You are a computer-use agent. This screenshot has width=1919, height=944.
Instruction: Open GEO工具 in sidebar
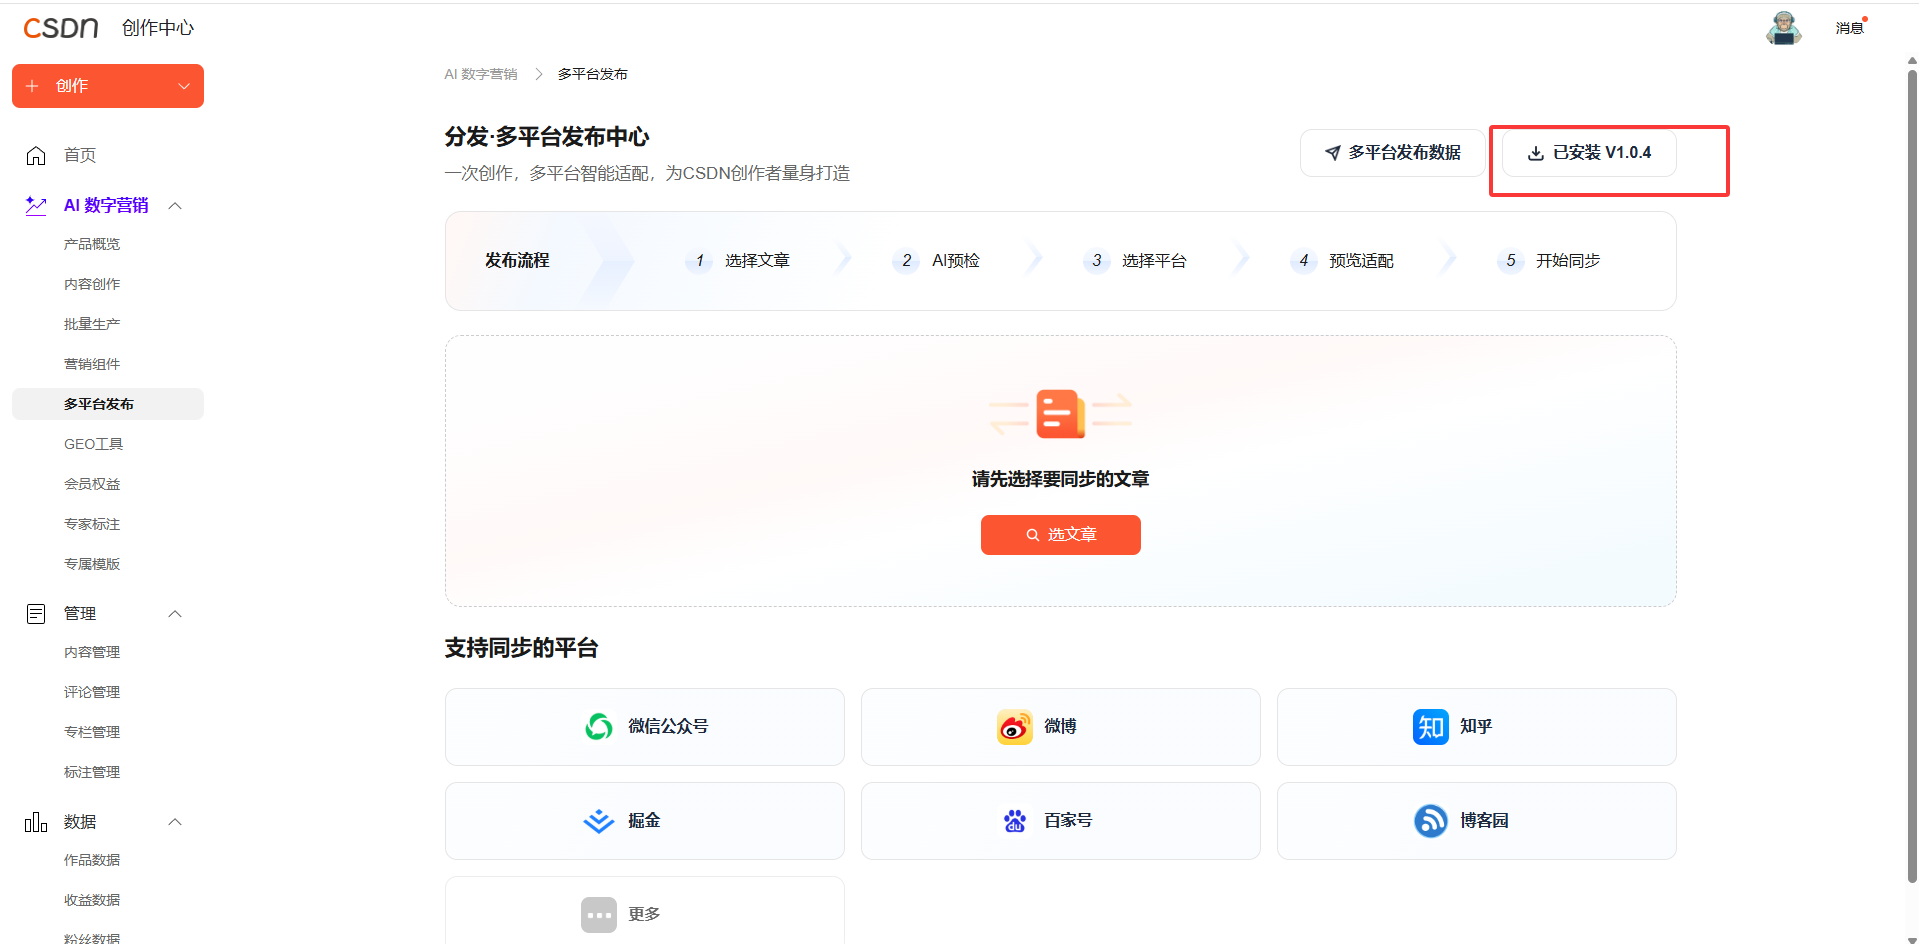pos(94,444)
